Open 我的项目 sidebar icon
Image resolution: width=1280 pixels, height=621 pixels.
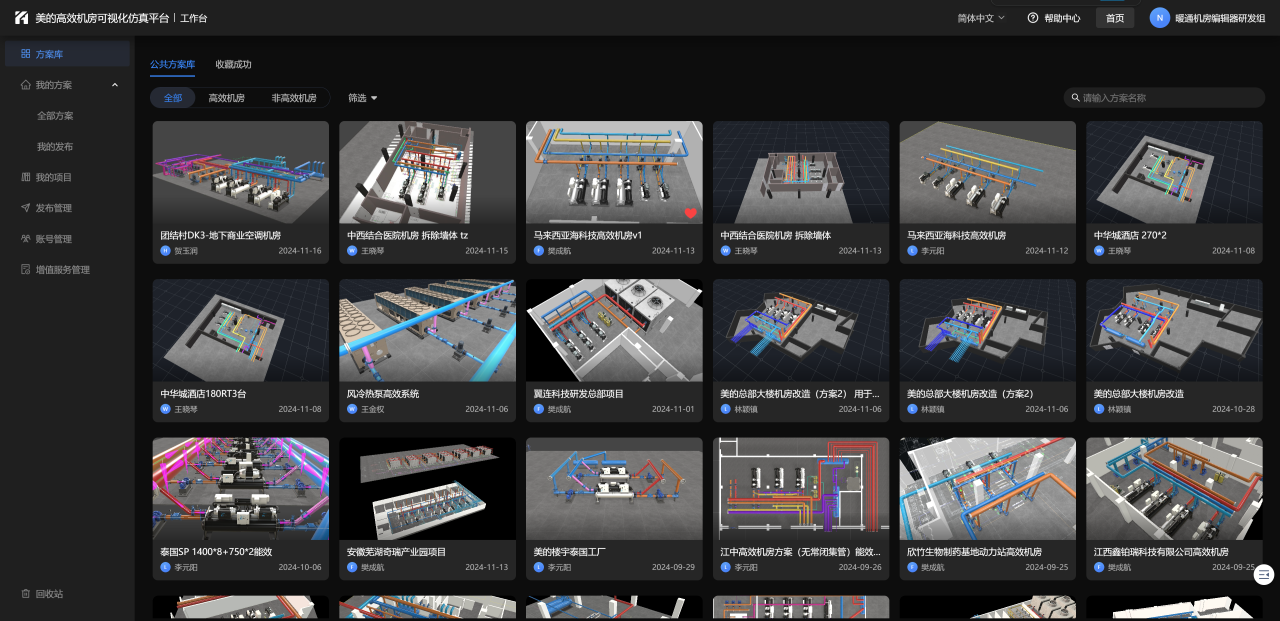[26, 177]
